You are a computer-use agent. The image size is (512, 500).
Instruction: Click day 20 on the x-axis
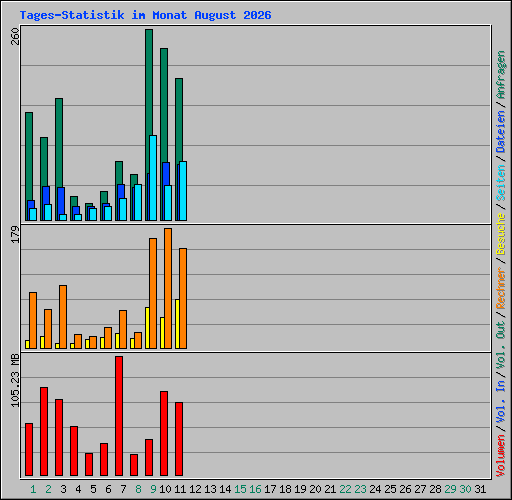coord(315,489)
